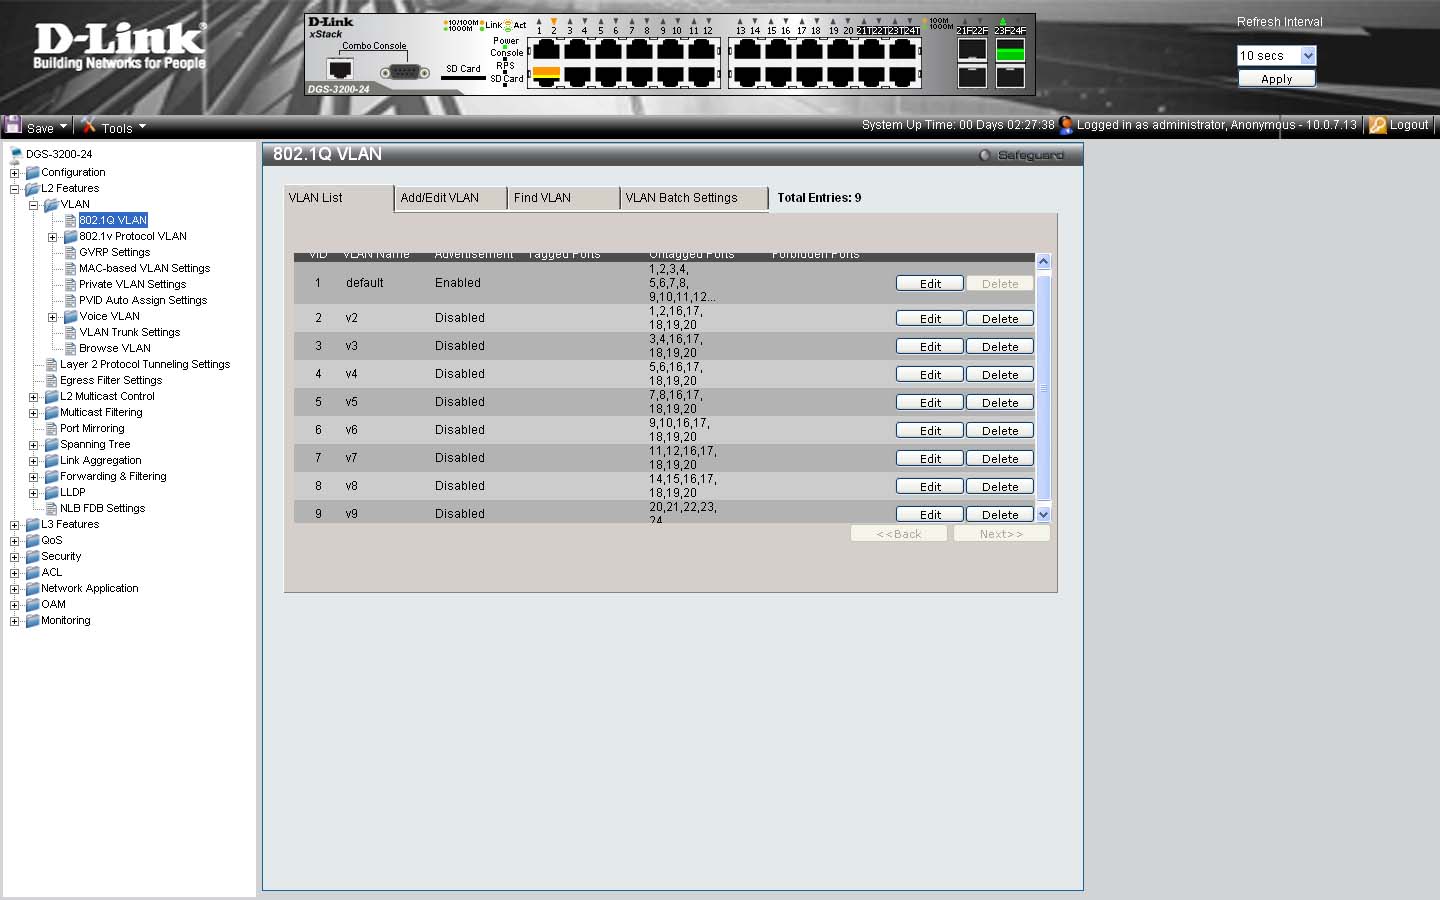Click the Logout key icon
1440x900 pixels.
1377,125
